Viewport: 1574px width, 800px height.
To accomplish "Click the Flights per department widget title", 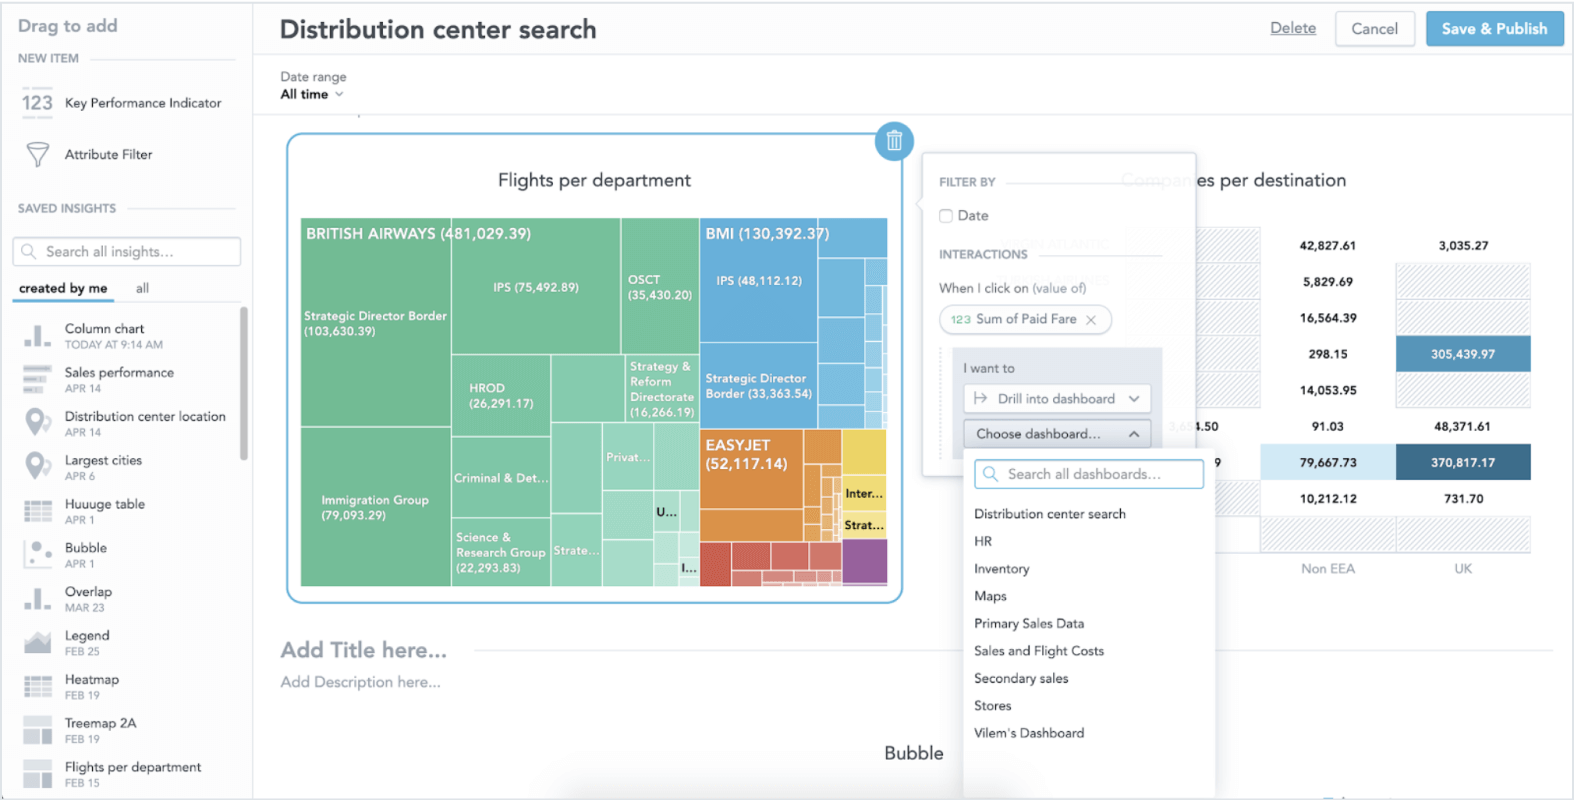I will tap(594, 180).
